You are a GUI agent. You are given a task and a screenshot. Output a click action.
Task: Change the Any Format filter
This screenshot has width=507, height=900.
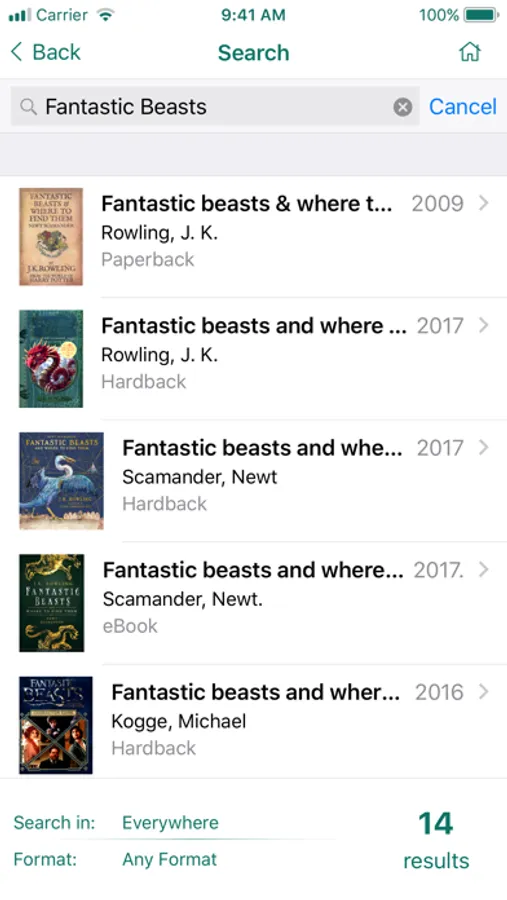170,859
